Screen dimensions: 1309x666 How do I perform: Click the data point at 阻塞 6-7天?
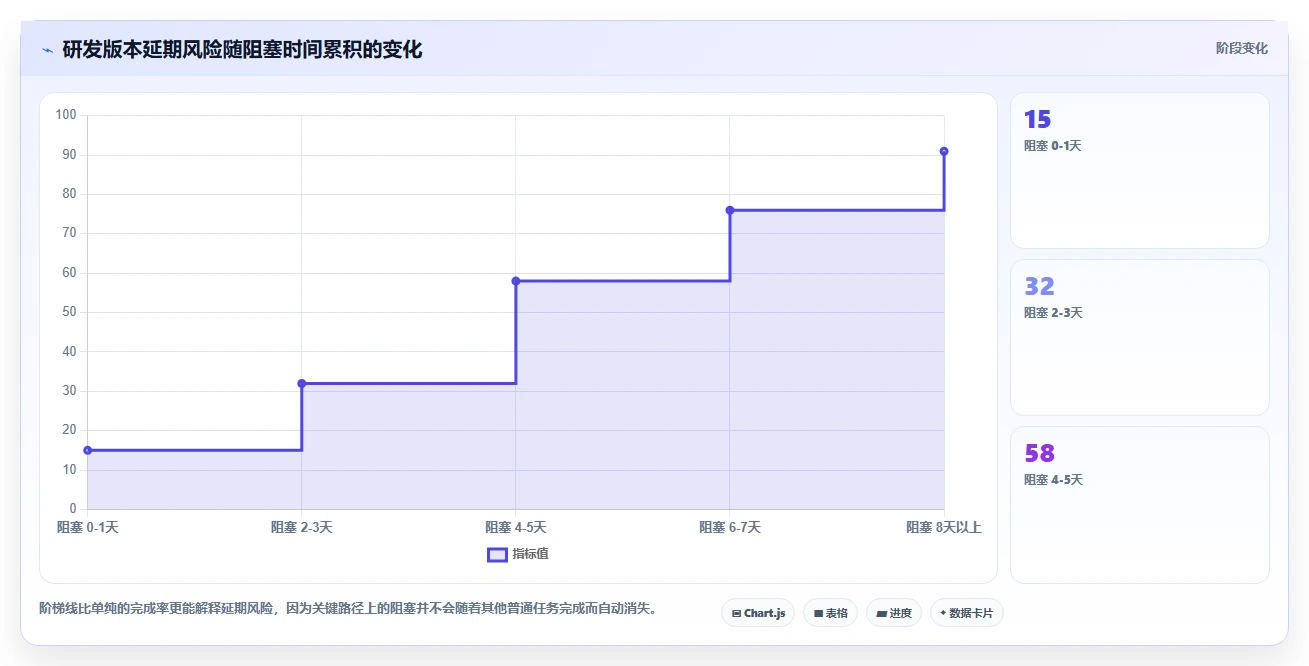730,210
